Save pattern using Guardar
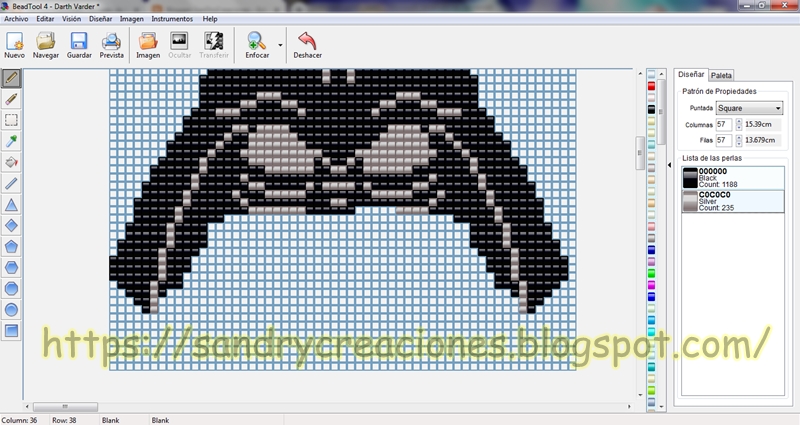 [x=79, y=45]
